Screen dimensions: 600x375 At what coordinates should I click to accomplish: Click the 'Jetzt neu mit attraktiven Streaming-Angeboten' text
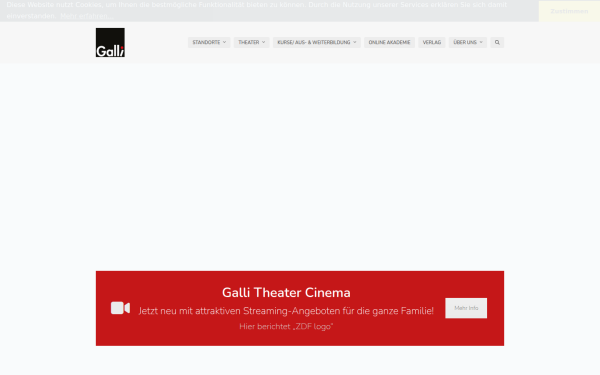tap(286, 311)
